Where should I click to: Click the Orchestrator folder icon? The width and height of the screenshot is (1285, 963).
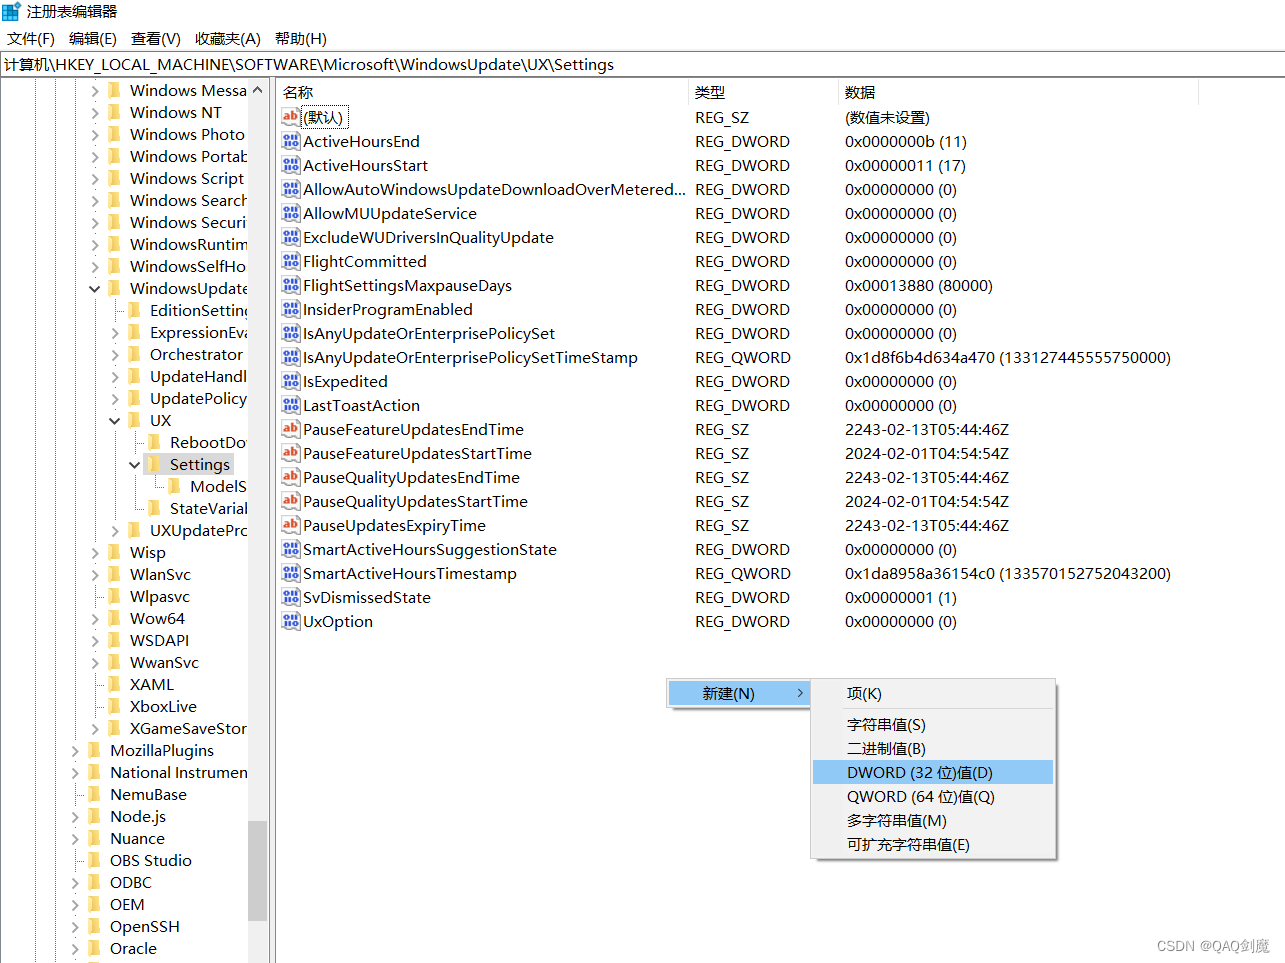point(134,354)
